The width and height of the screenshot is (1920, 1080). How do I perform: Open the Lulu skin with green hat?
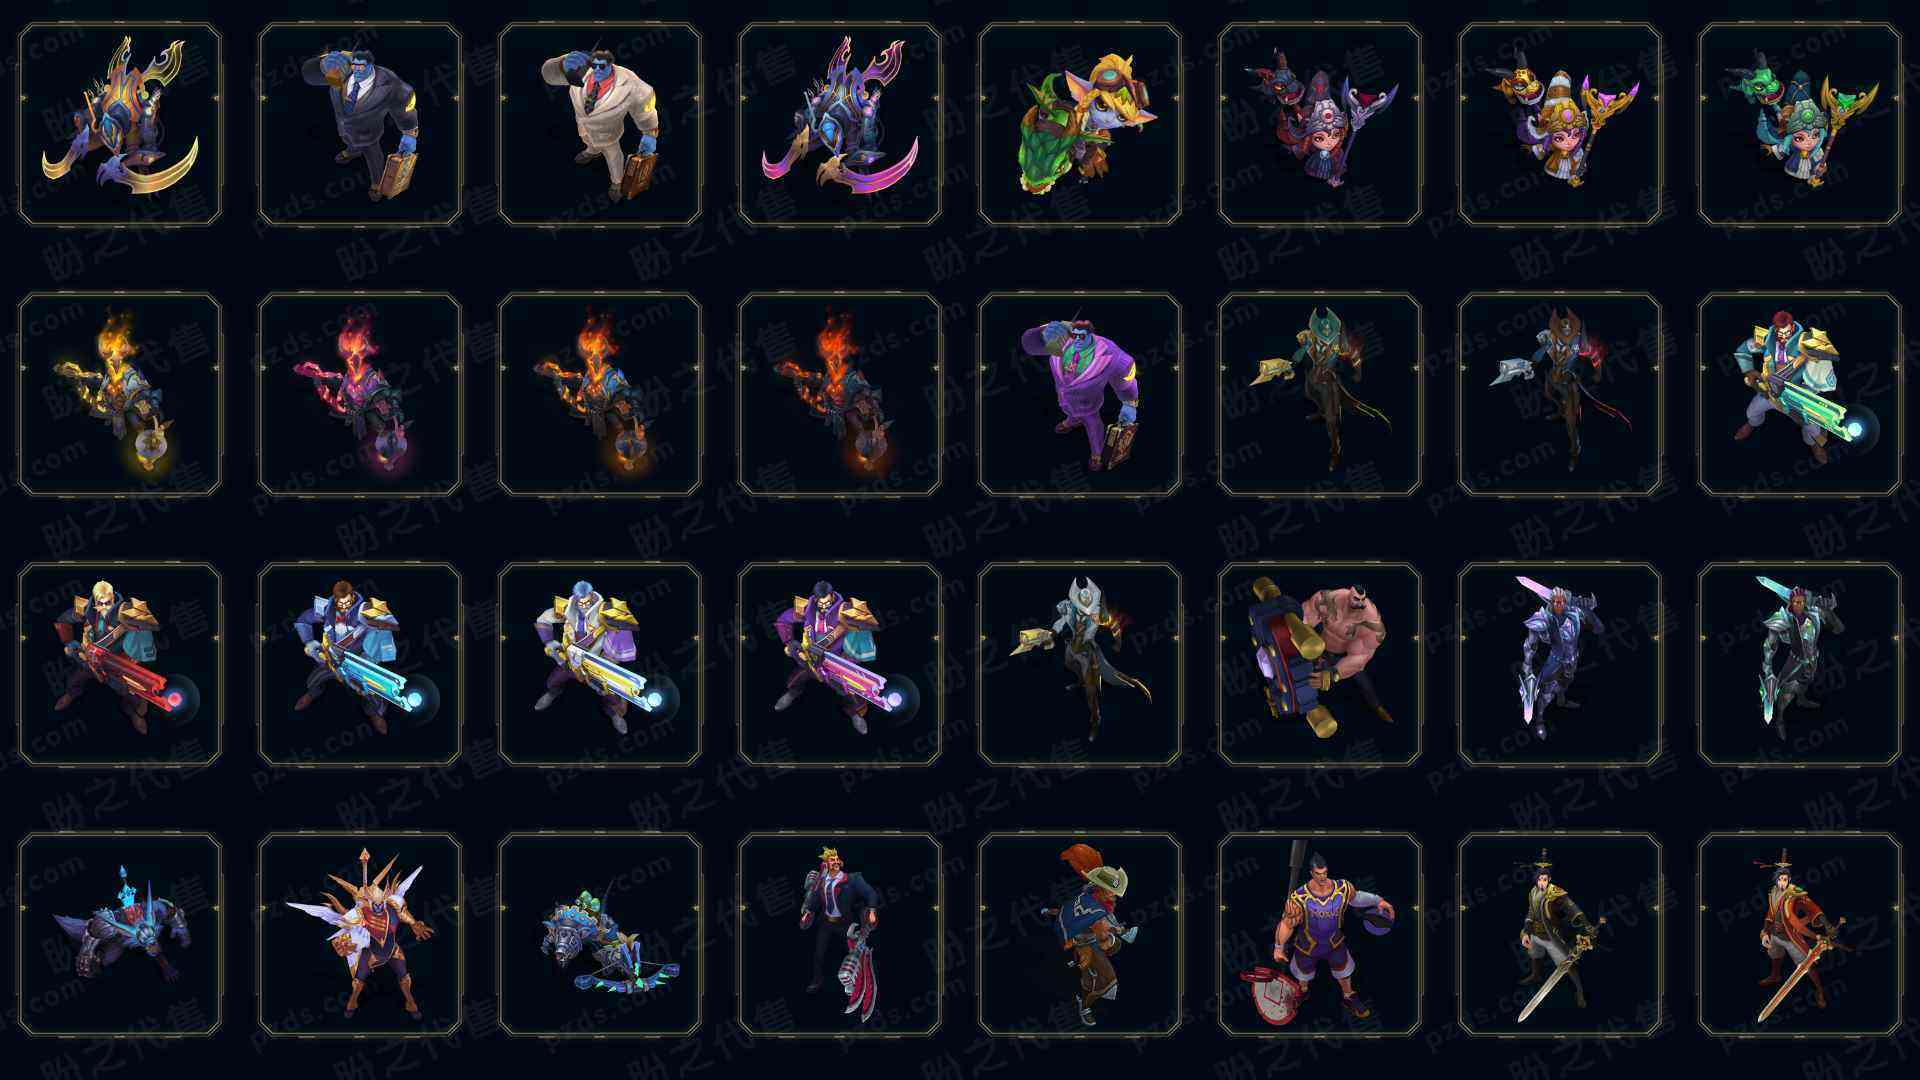click(1800, 124)
